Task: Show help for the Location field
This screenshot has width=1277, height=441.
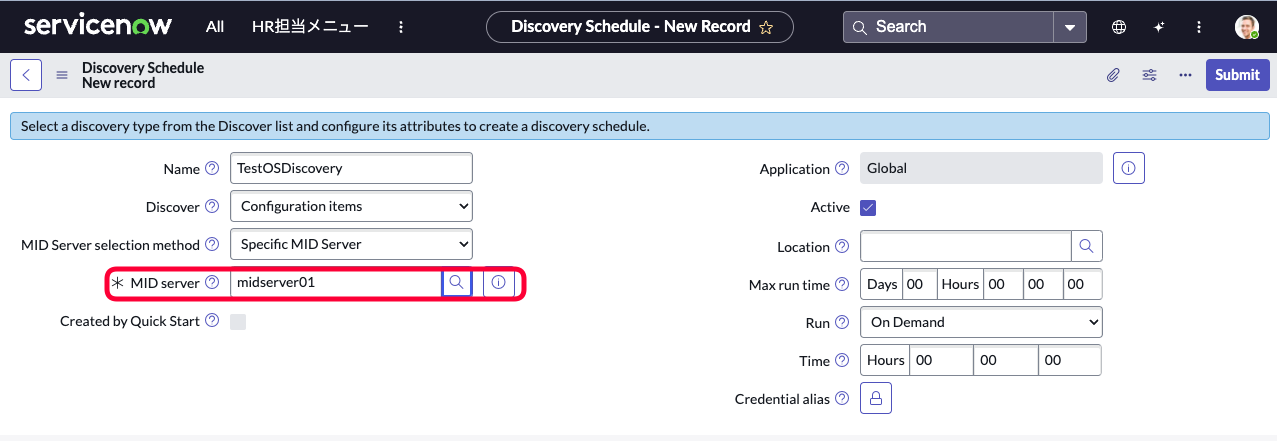Action: click(842, 246)
